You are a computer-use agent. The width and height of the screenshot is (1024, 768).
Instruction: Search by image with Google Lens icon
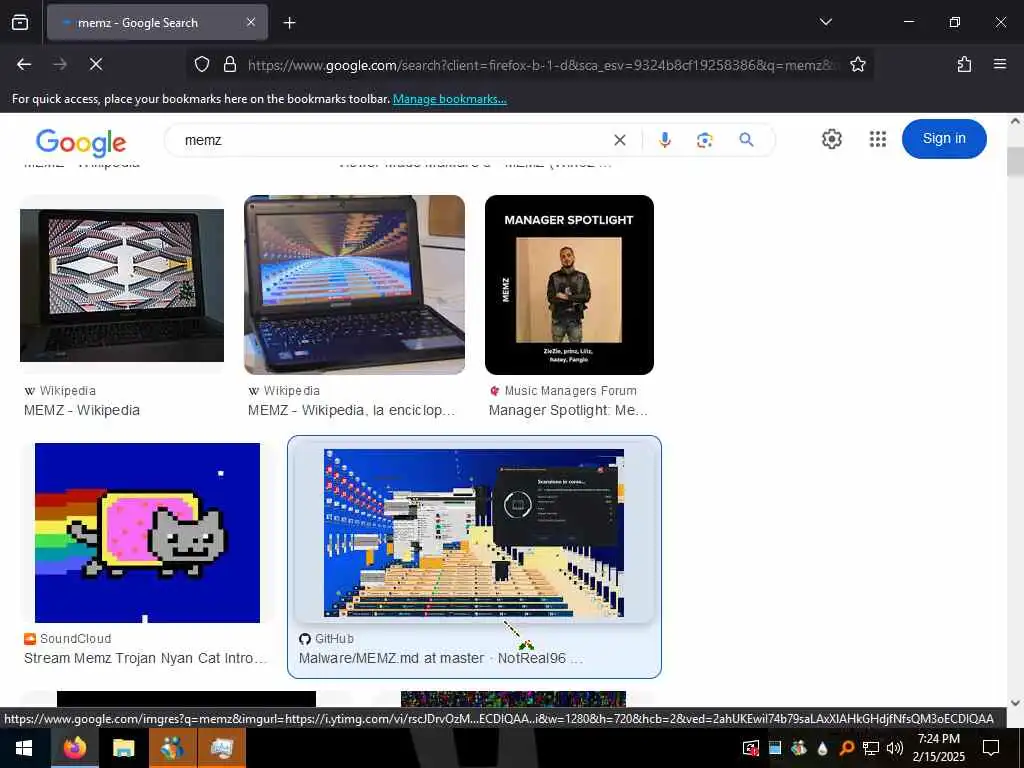click(x=705, y=140)
